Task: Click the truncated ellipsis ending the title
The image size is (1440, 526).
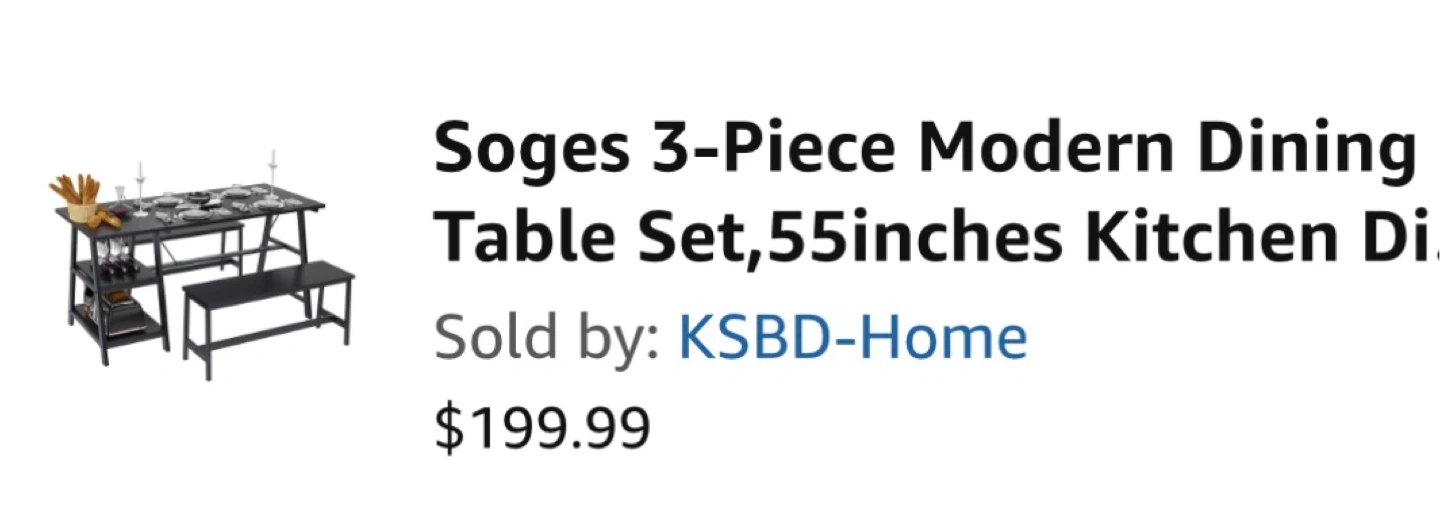Action: click(x=1432, y=238)
